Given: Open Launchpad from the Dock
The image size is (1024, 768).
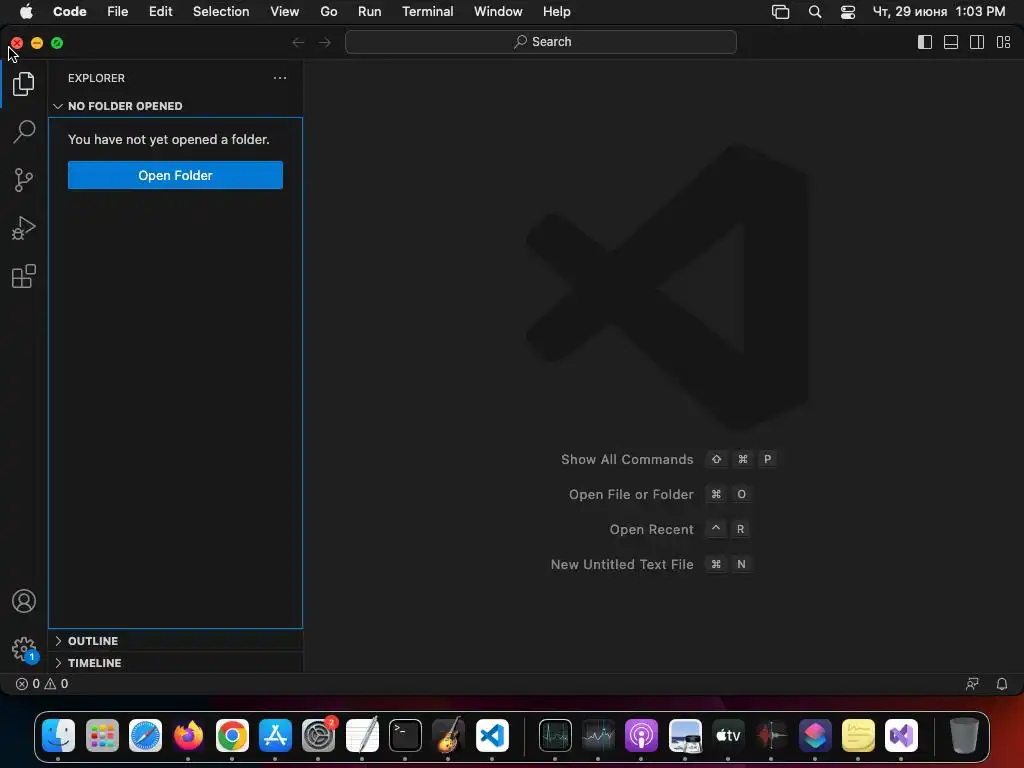Looking at the screenshot, I should click(x=102, y=735).
